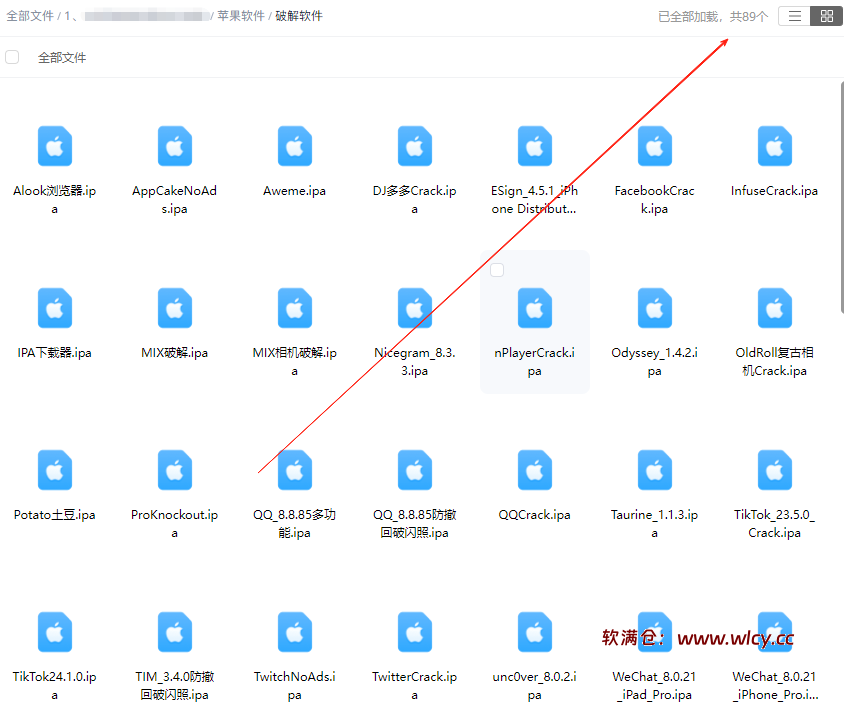
Task: Select MIX相机破解.ipa file icon
Action: click(294, 308)
